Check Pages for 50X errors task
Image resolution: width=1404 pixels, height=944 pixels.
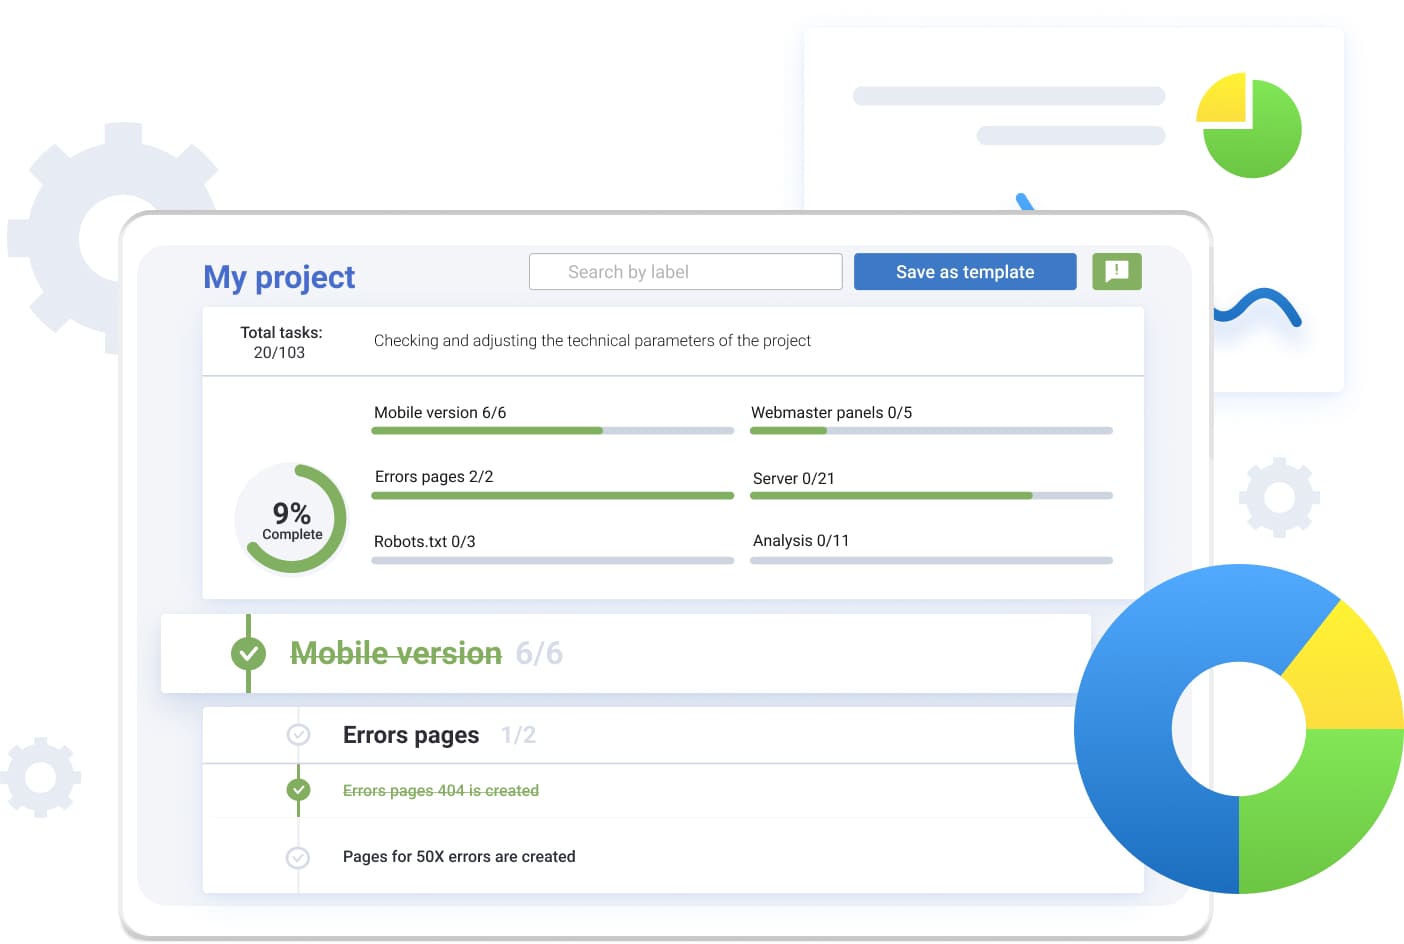coord(298,857)
